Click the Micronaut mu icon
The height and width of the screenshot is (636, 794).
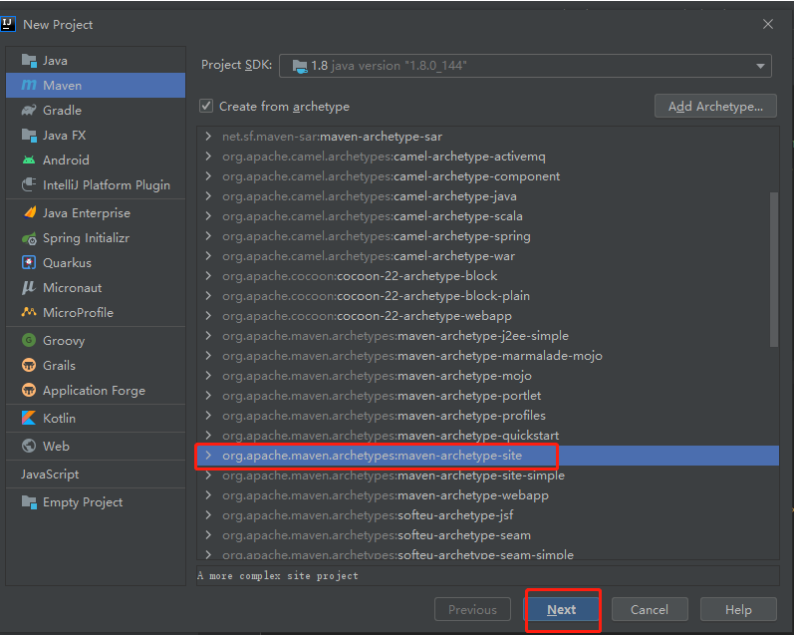(x=28, y=288)
